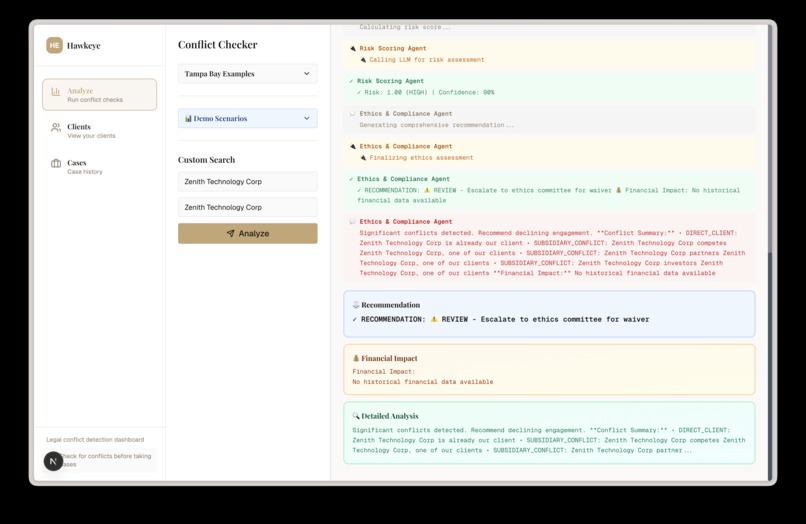Image resolution: width=806 pixels, height=524 pixels.
Task: Expand the Demo Scenarios dropdown
Action: point(248,118)
